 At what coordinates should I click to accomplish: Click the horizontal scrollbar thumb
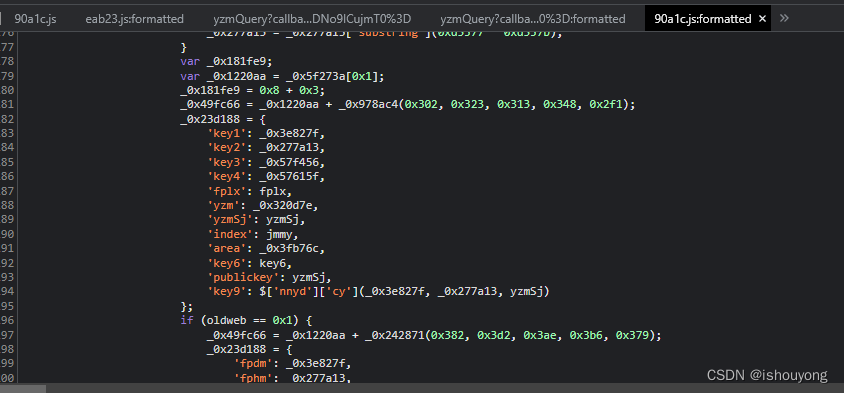[23, 389]
